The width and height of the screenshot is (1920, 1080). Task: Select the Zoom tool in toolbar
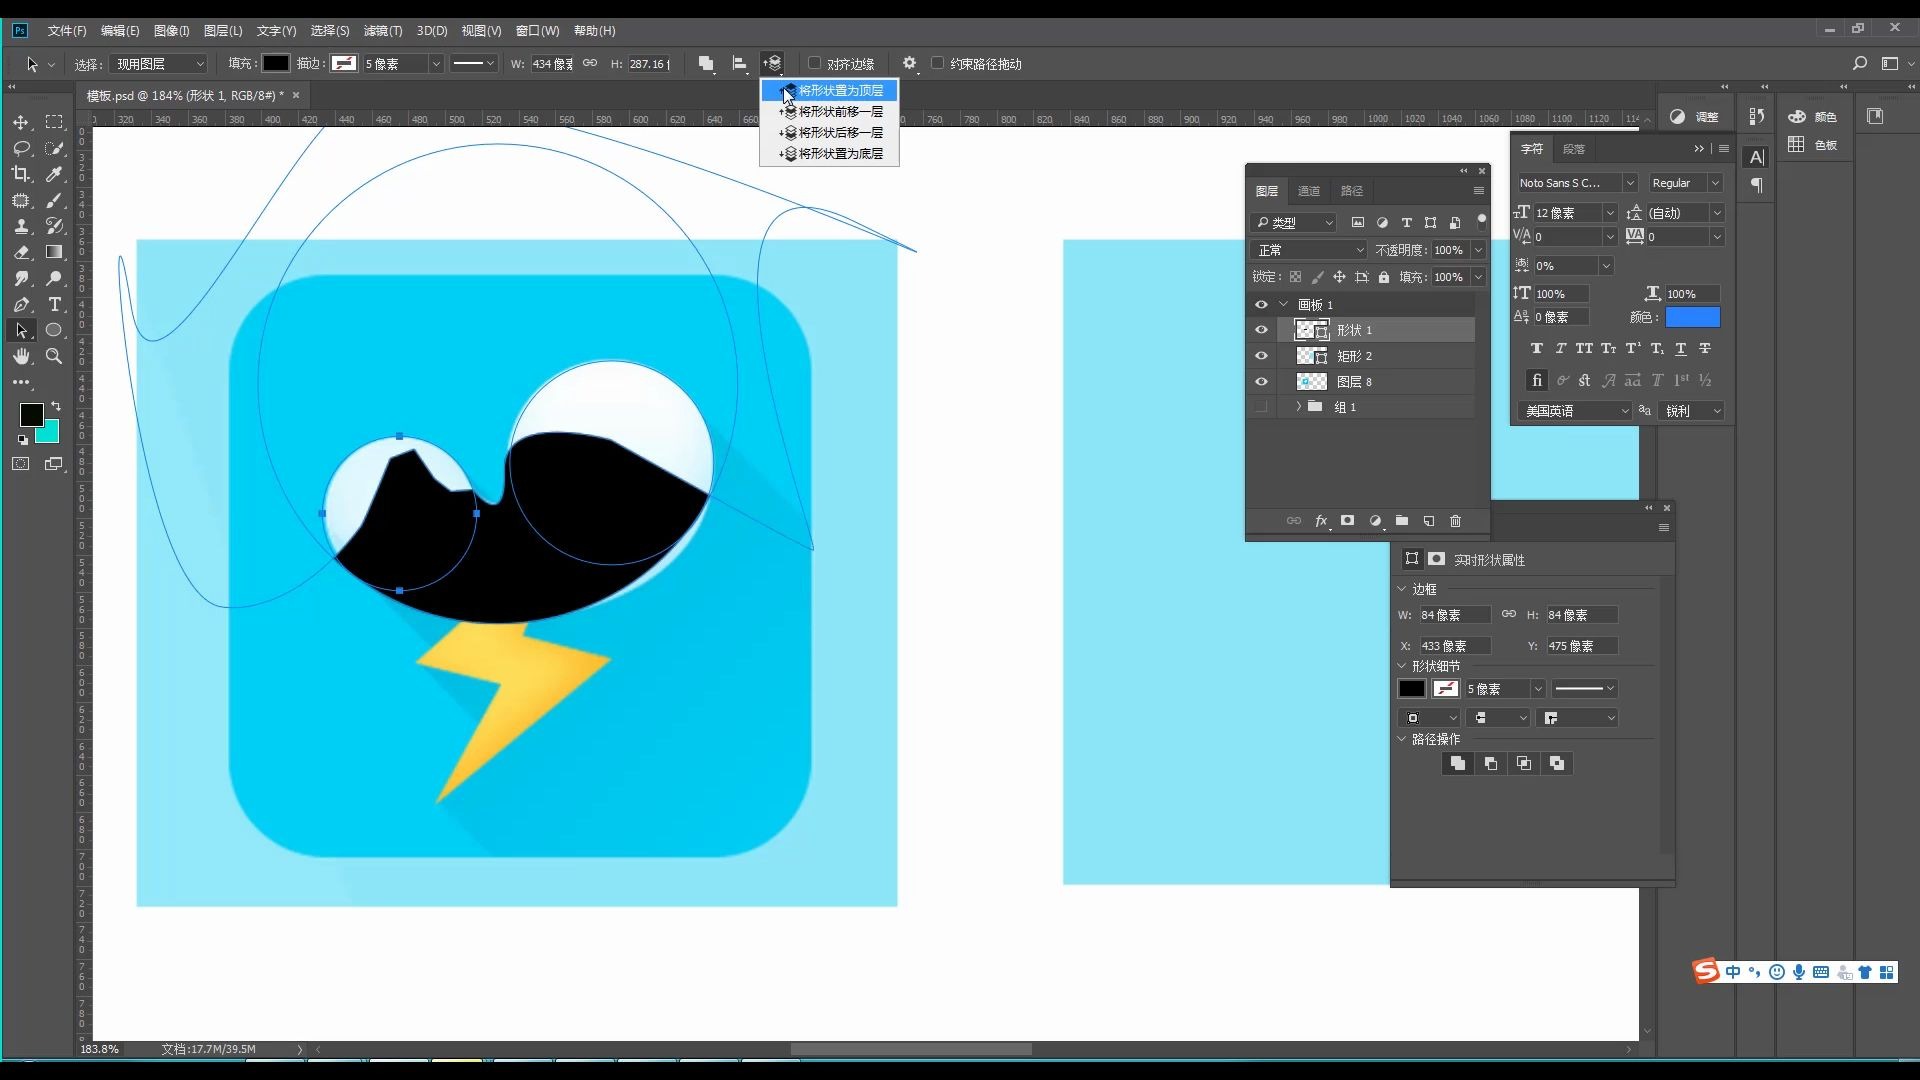point(55,356)
